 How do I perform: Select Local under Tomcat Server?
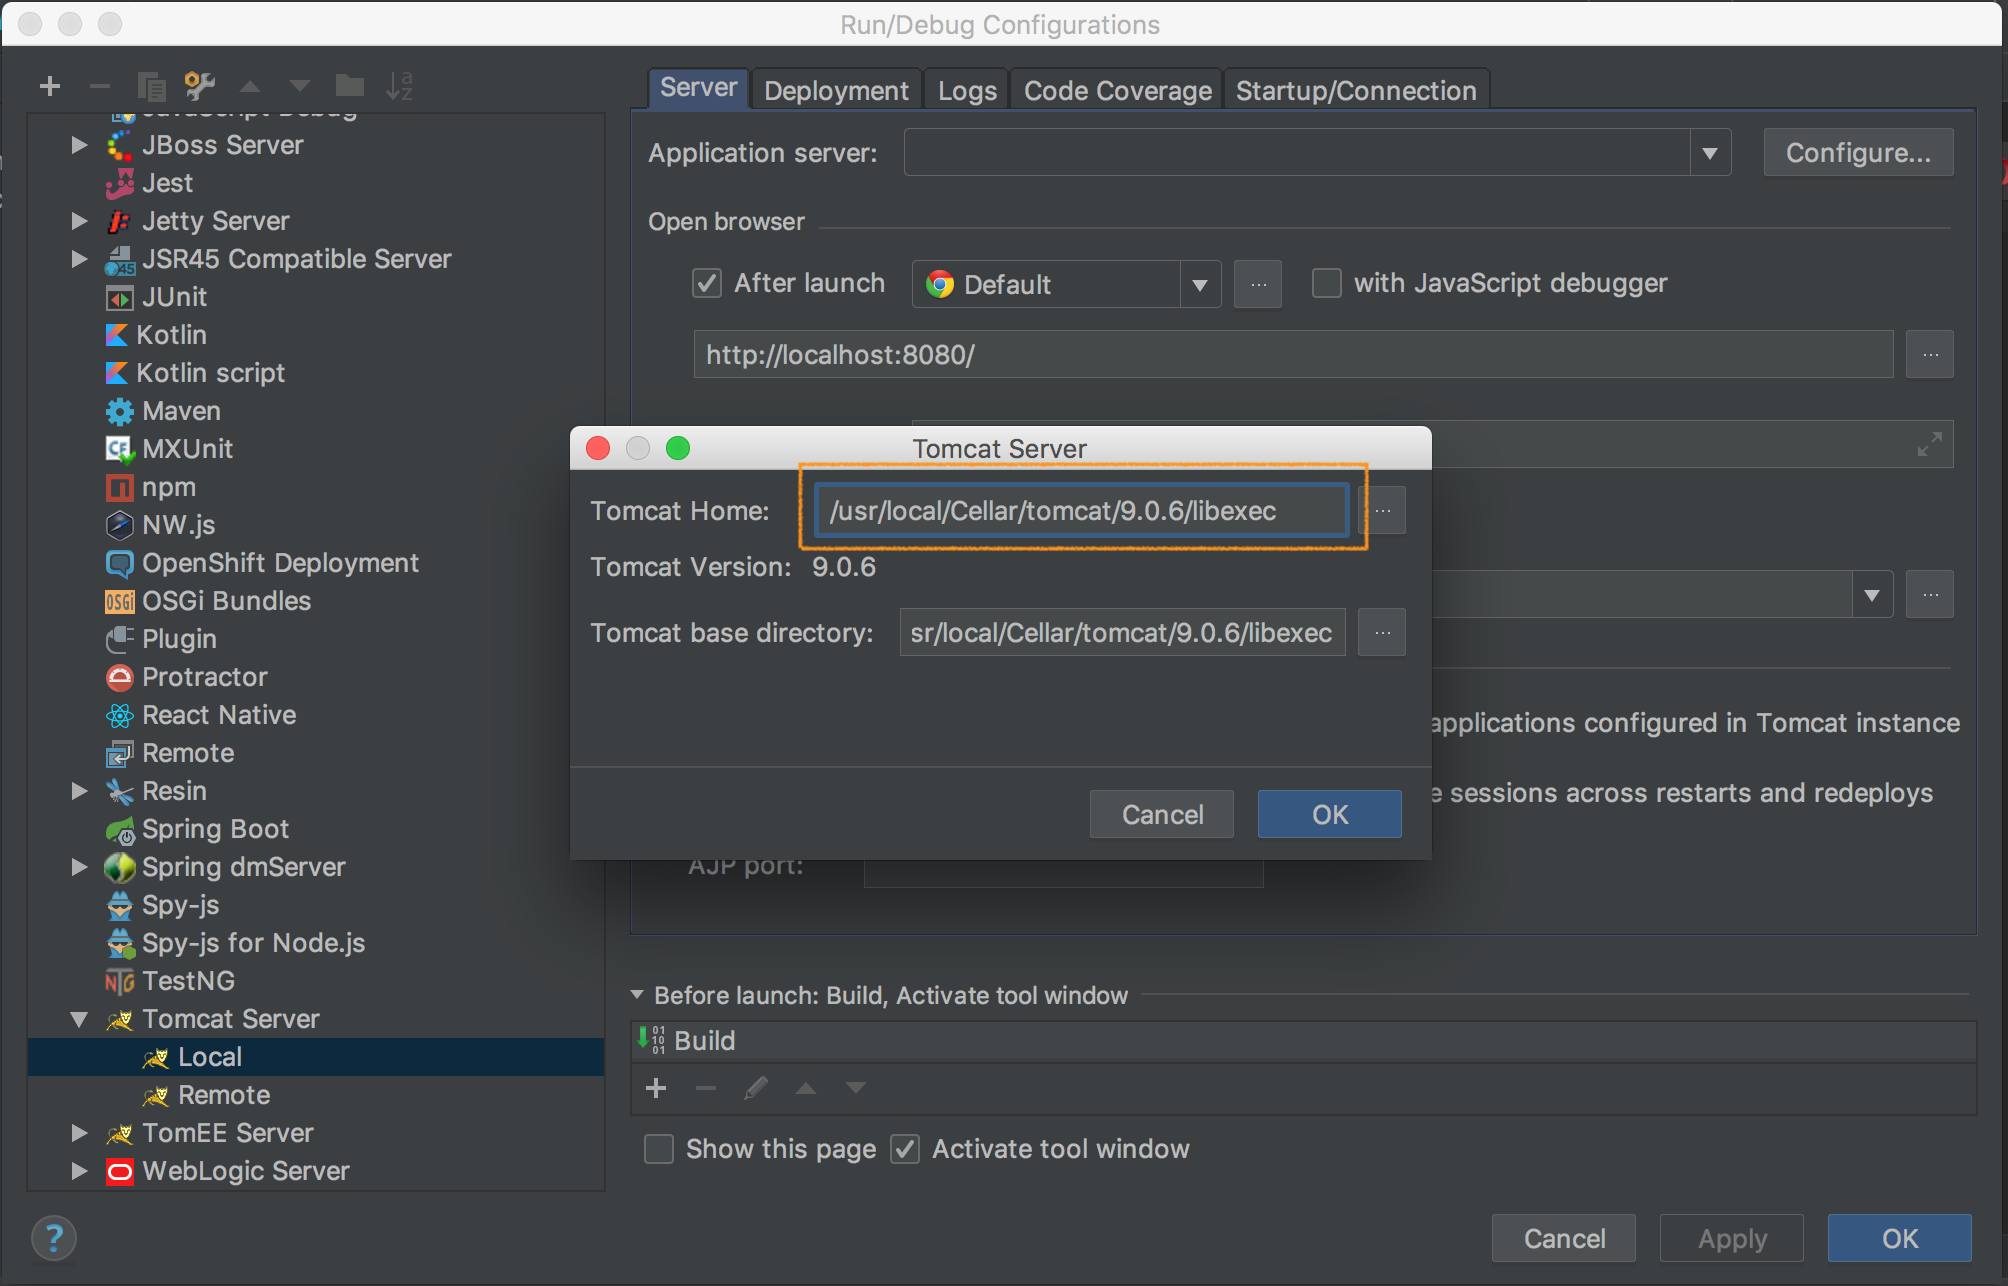coord(316,1057)
